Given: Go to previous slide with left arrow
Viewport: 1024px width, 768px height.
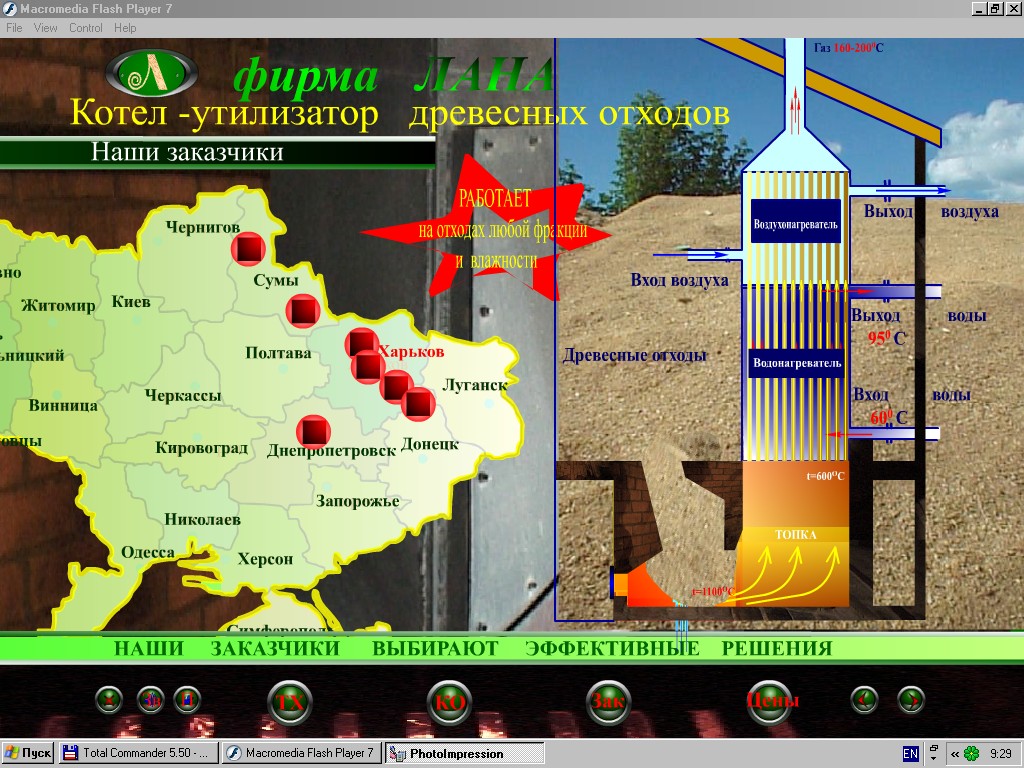Looking at the screenshot, I should tap(863, 699).
